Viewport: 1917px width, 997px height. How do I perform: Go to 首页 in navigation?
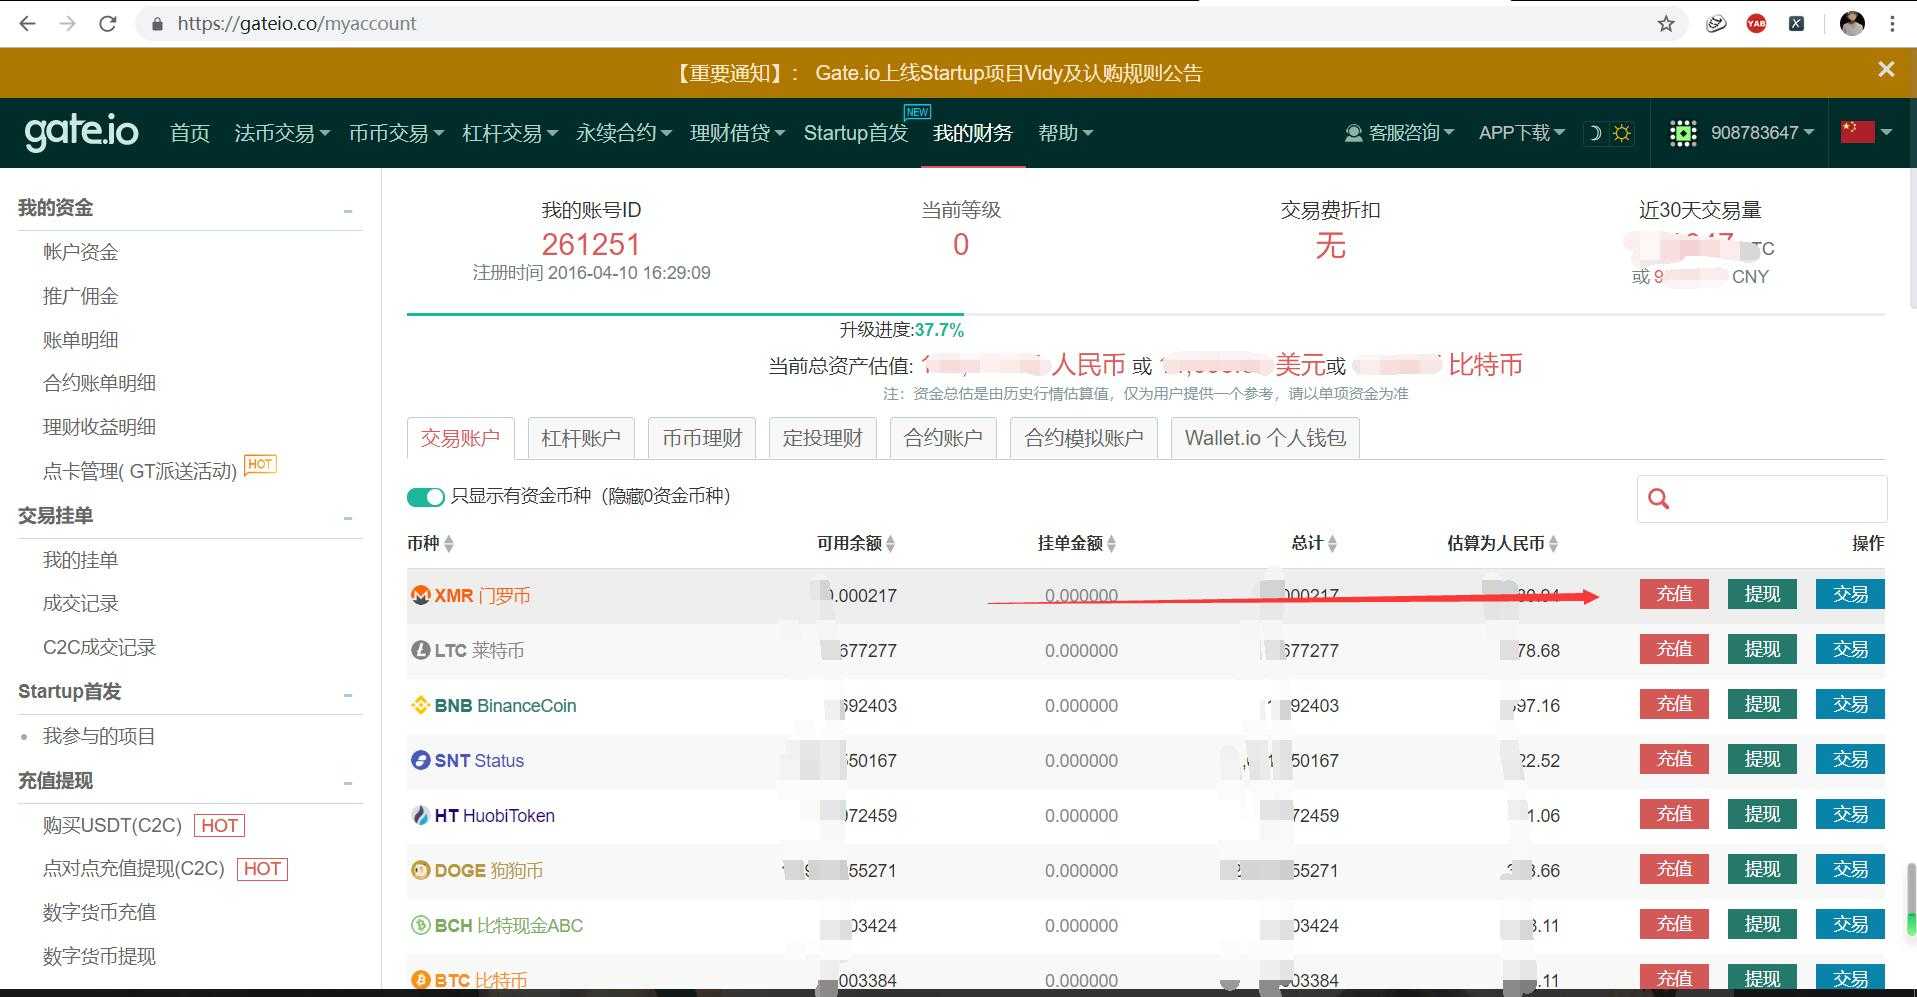coord(190,133)
